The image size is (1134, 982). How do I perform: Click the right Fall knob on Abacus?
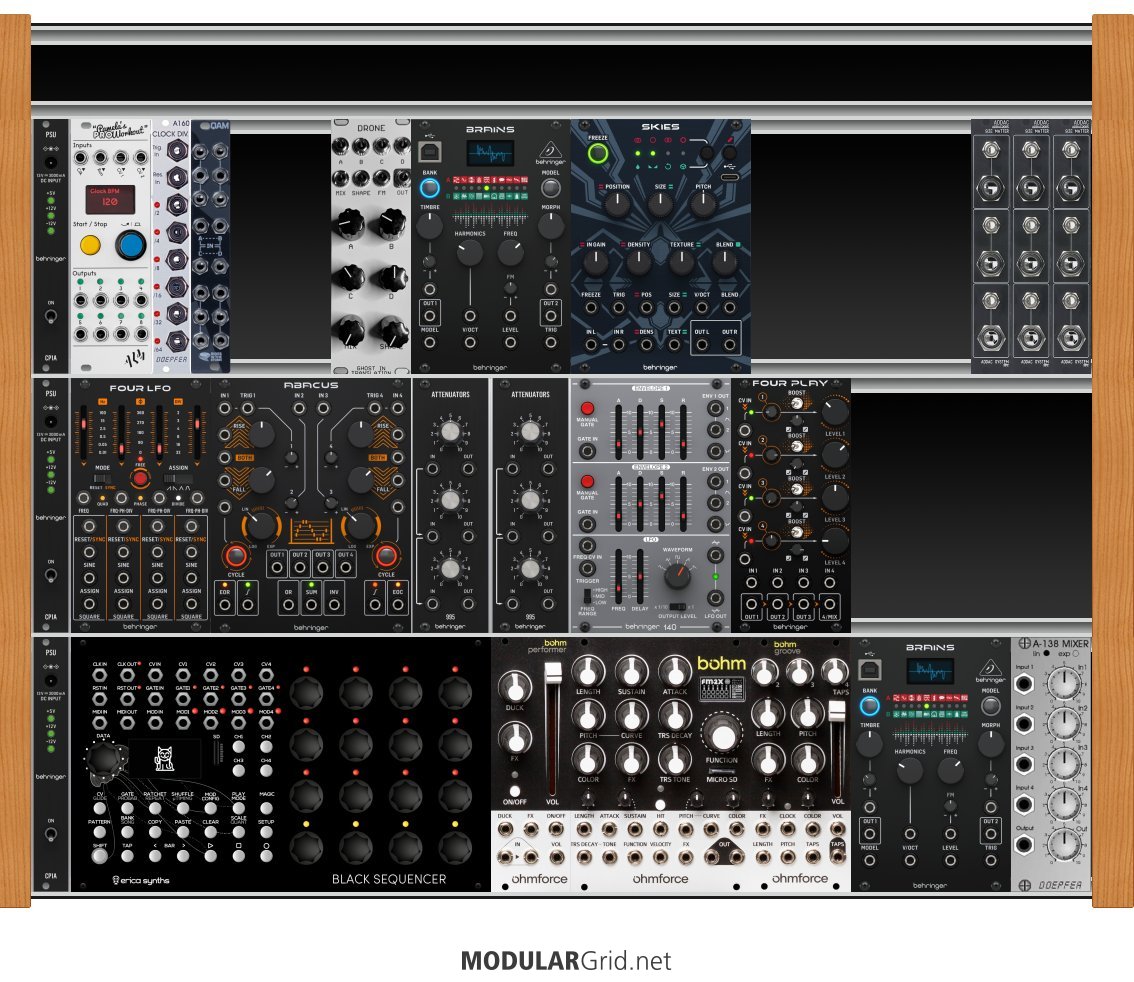pos(360,479)
